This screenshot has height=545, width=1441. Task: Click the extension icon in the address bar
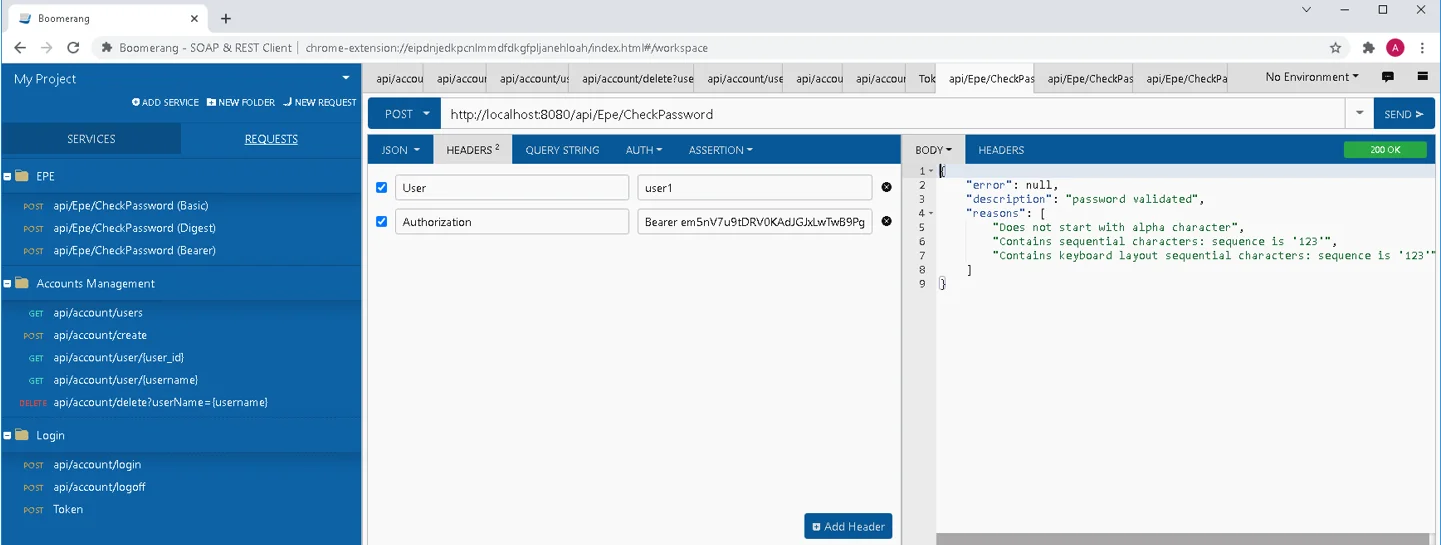(106, 48)
